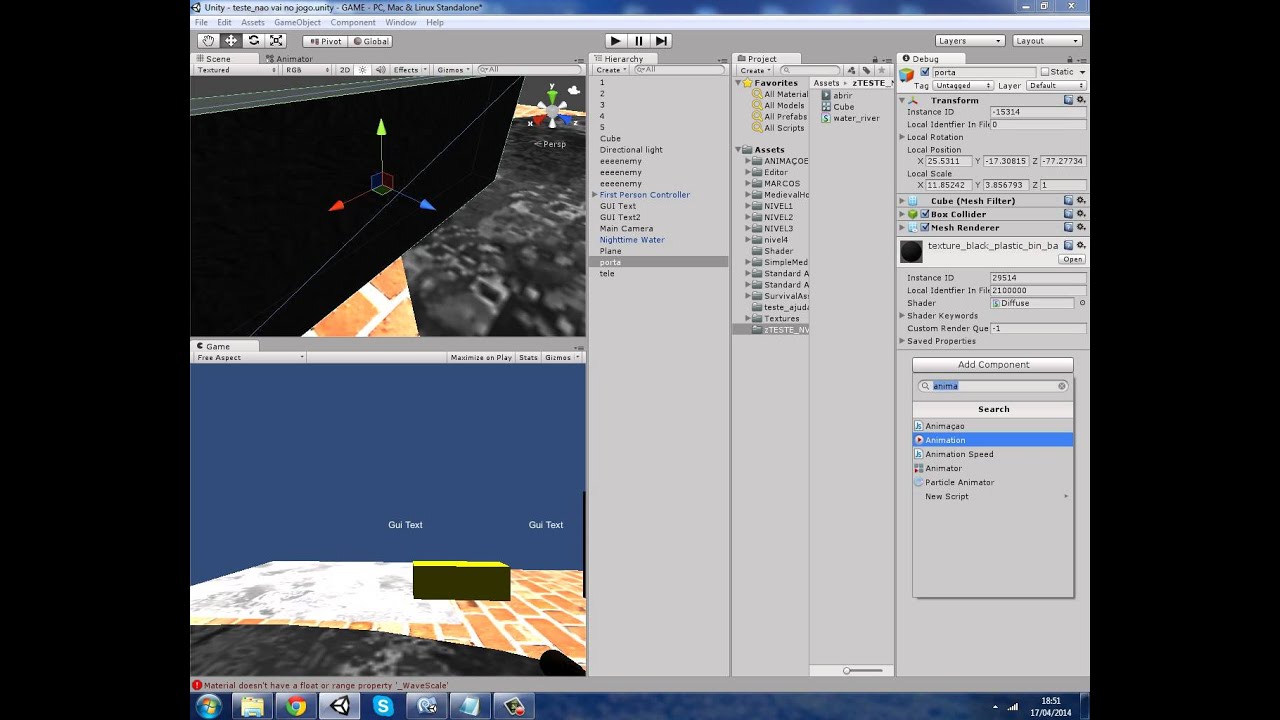Screen dimensions: 1280x720
Task: Select Animation in component list
Action: coord(993,440)
